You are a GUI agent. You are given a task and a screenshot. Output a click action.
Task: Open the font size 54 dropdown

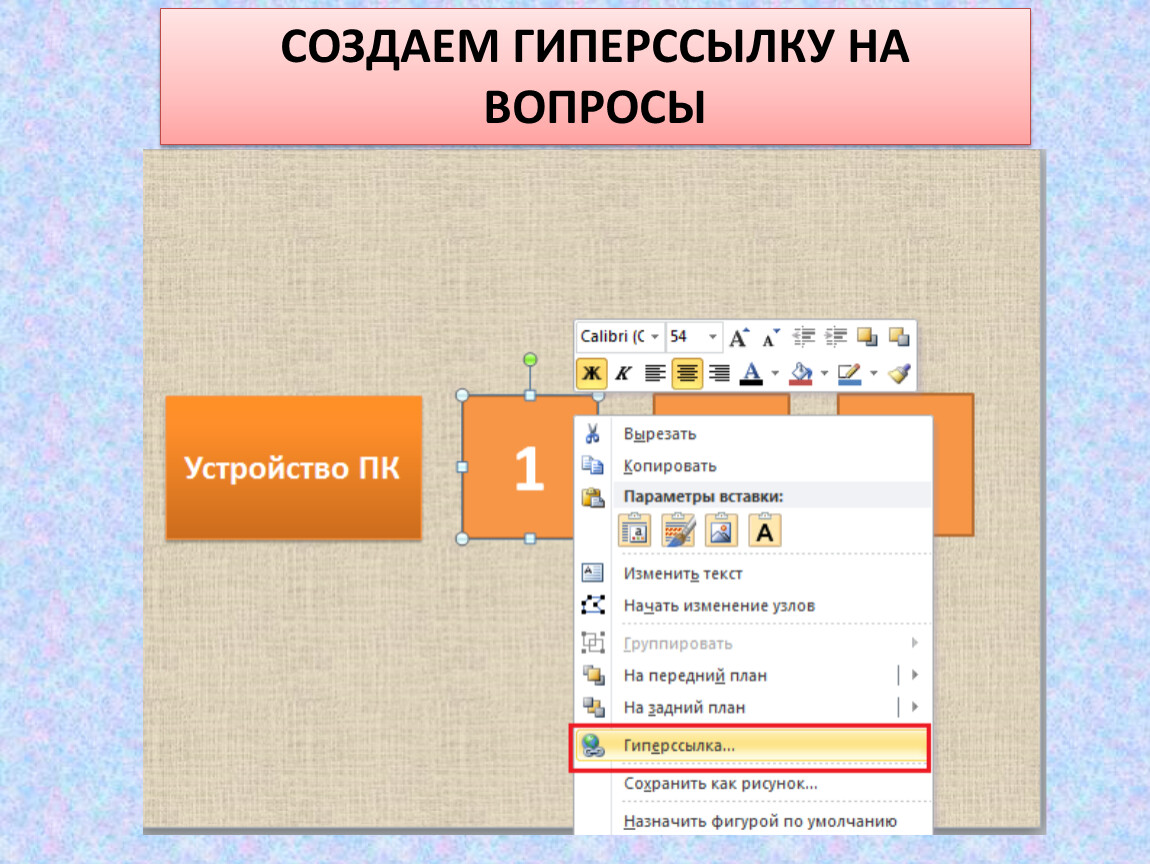(x=712, y=337)
